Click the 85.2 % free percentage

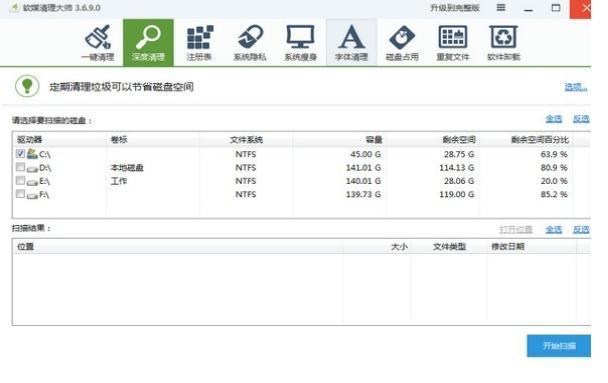pyautogui.click(x=554, y=194)
